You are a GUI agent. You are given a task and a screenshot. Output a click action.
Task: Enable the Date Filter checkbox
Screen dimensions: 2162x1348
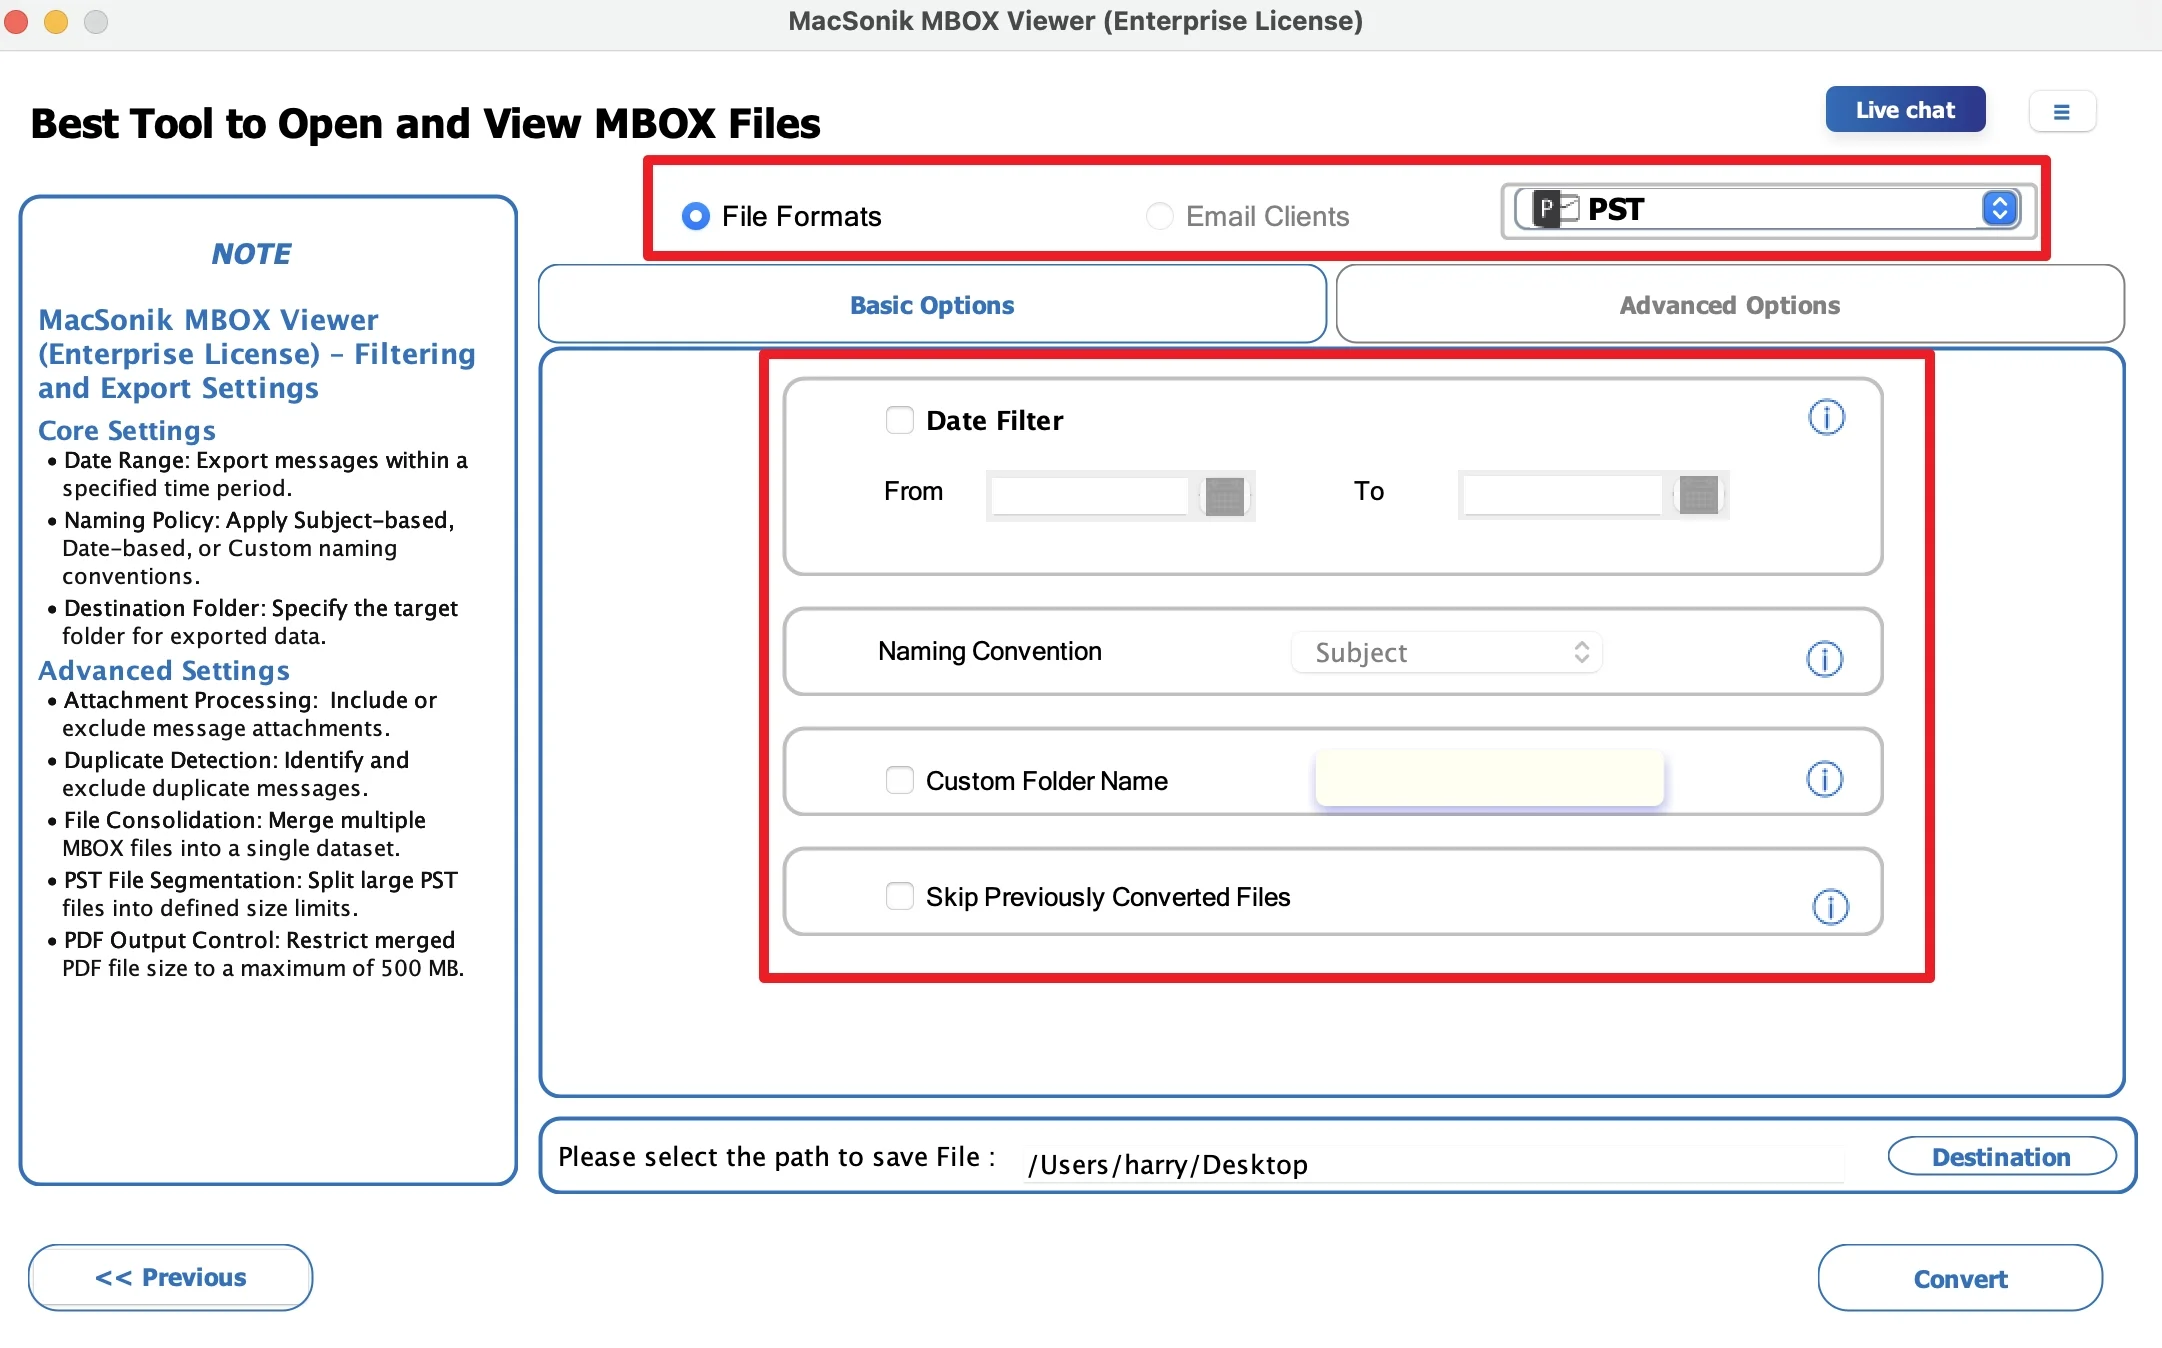coord(900,420)
